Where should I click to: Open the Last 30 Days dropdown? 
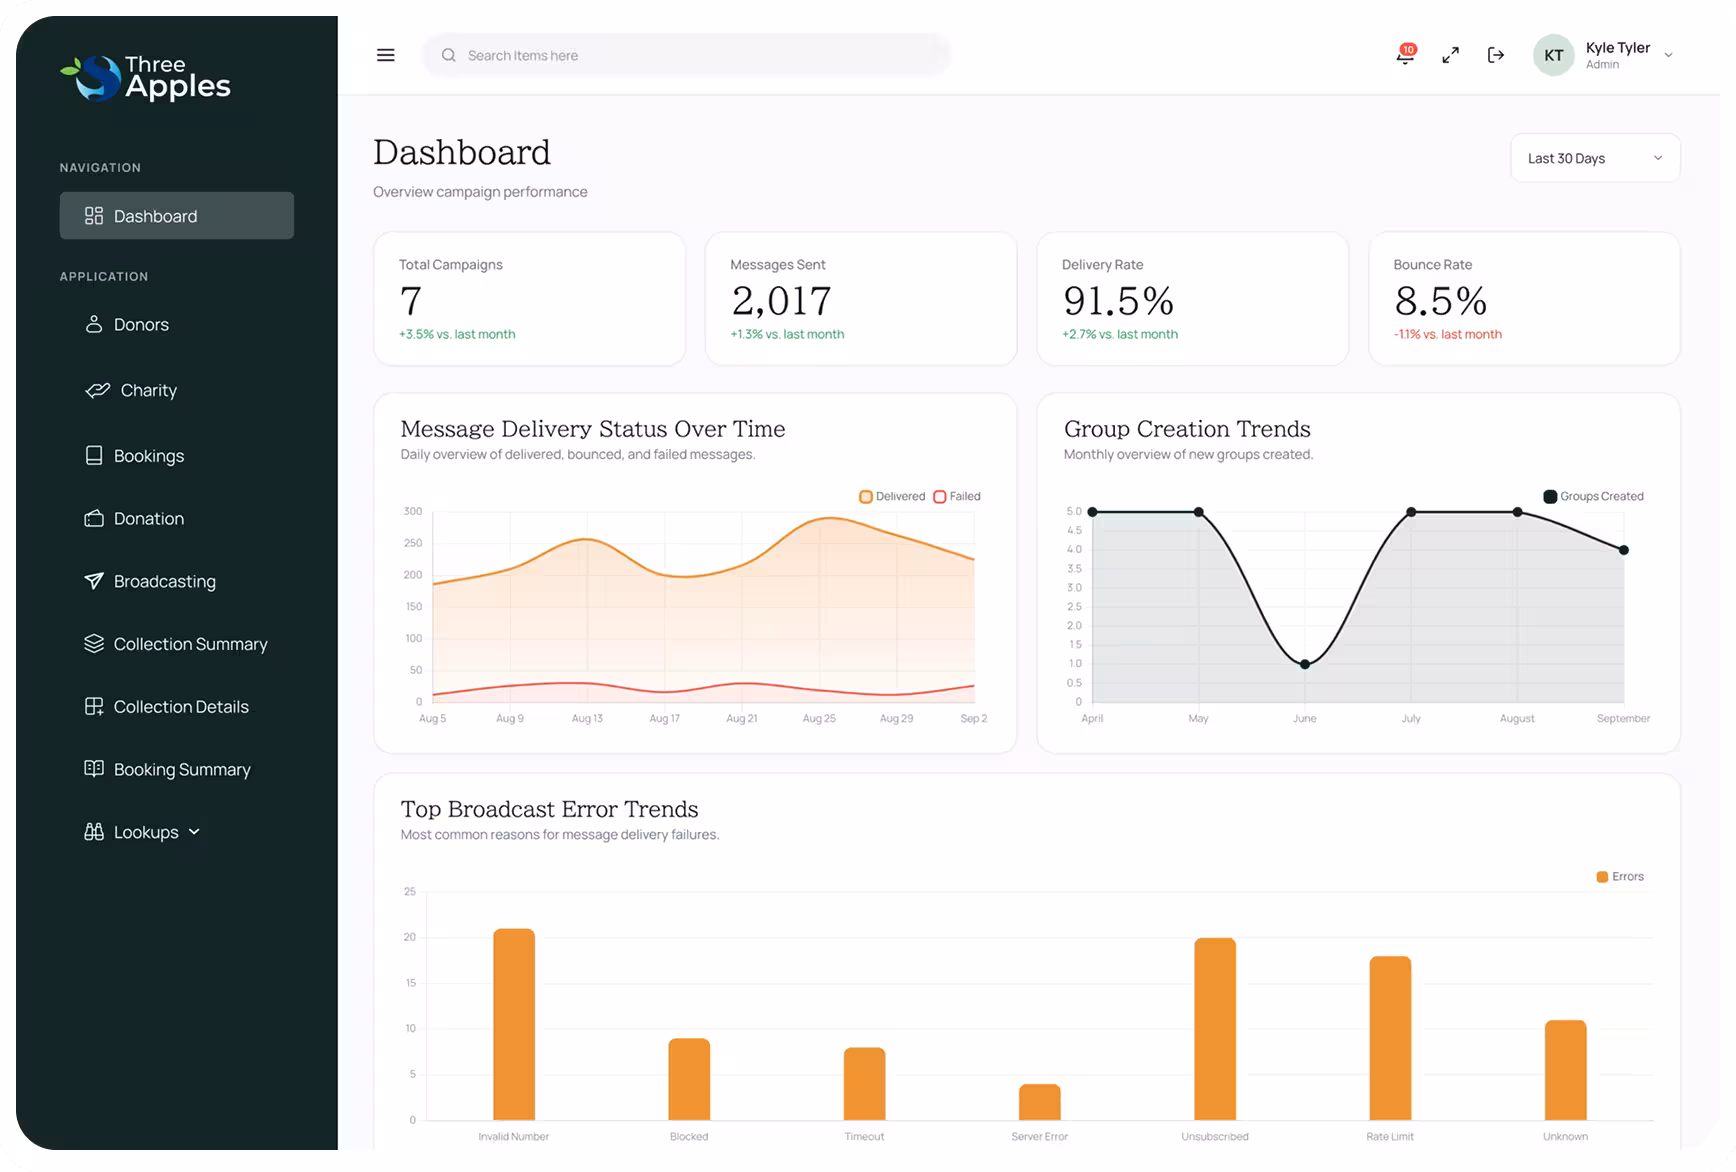[x=1595, y=158]
